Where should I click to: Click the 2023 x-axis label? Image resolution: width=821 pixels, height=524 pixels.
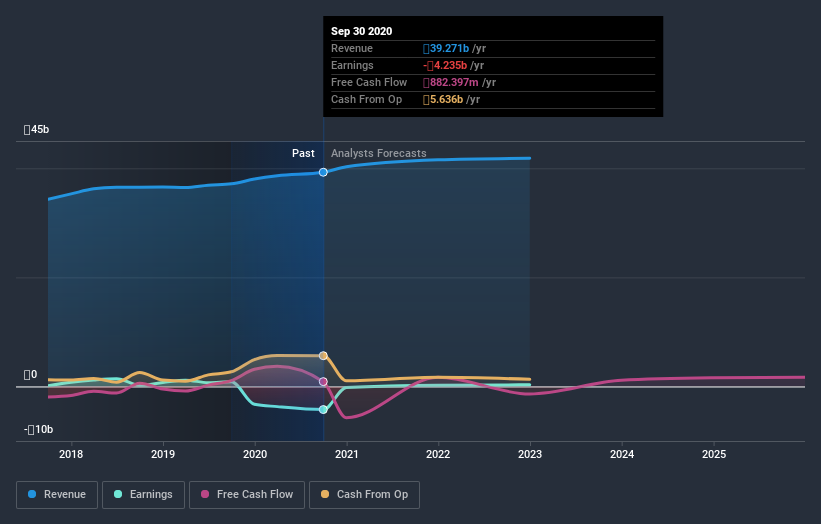[x=530, y=454]
